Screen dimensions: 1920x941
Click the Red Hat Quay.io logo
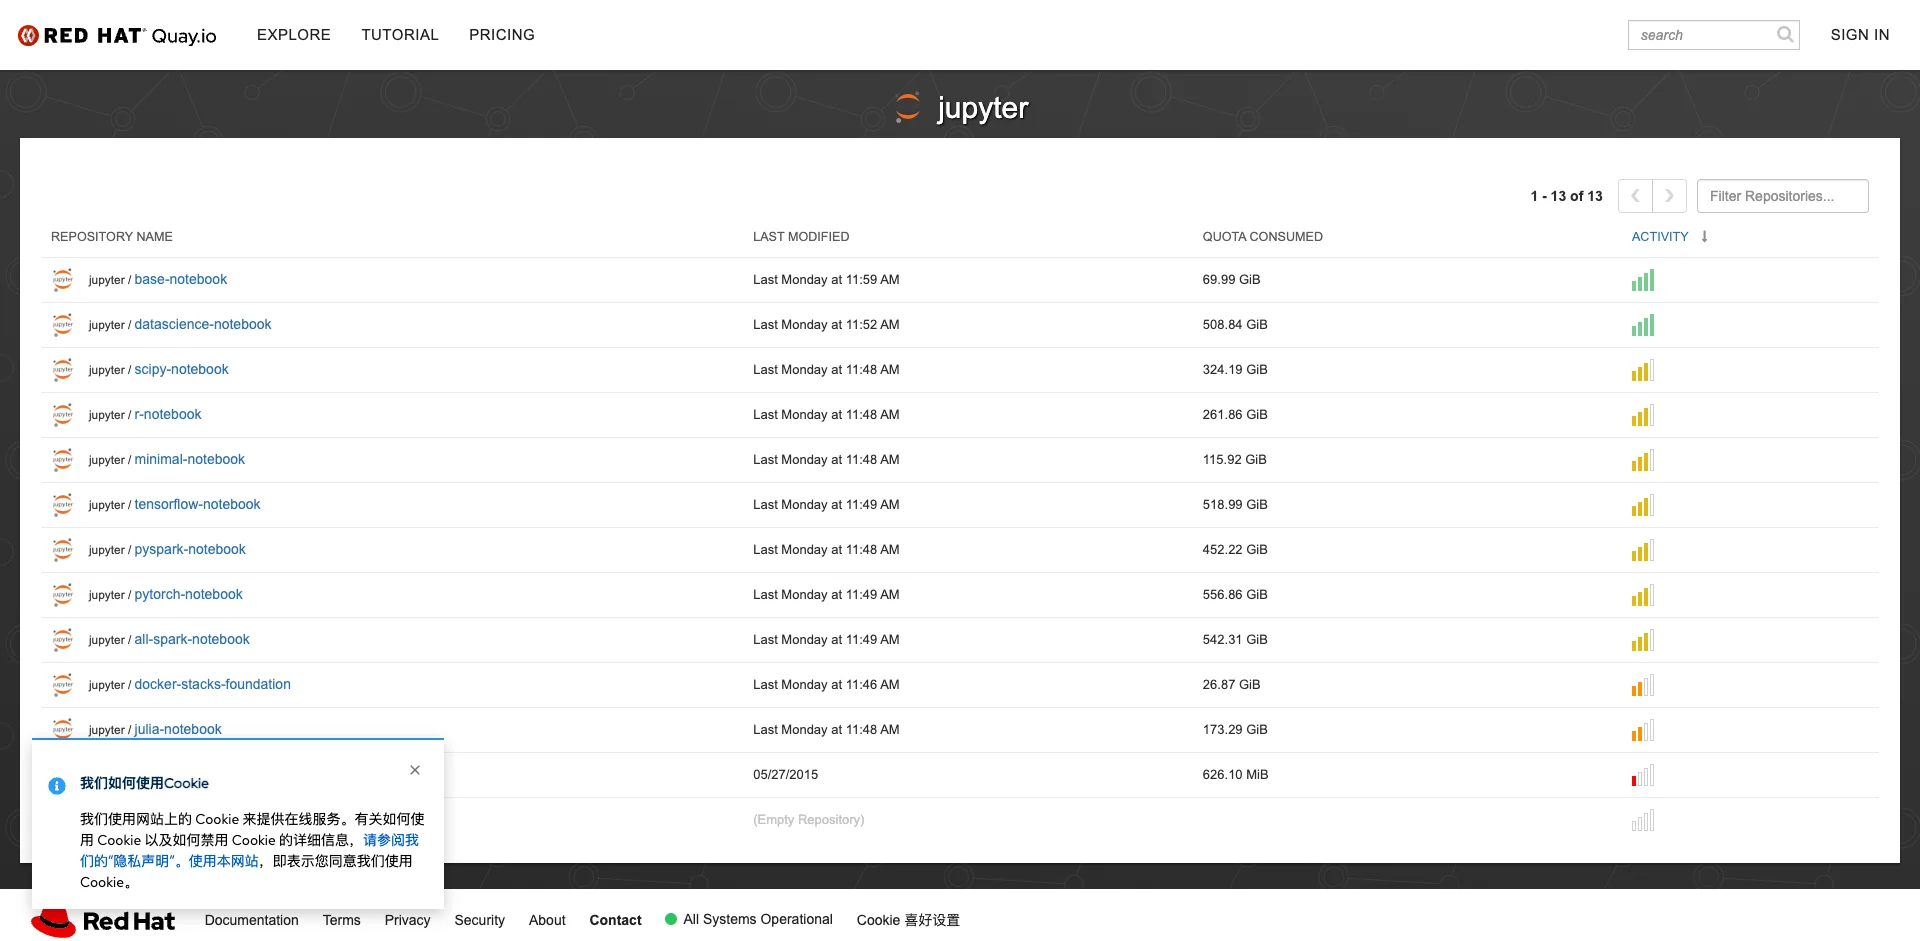[117, 35]
